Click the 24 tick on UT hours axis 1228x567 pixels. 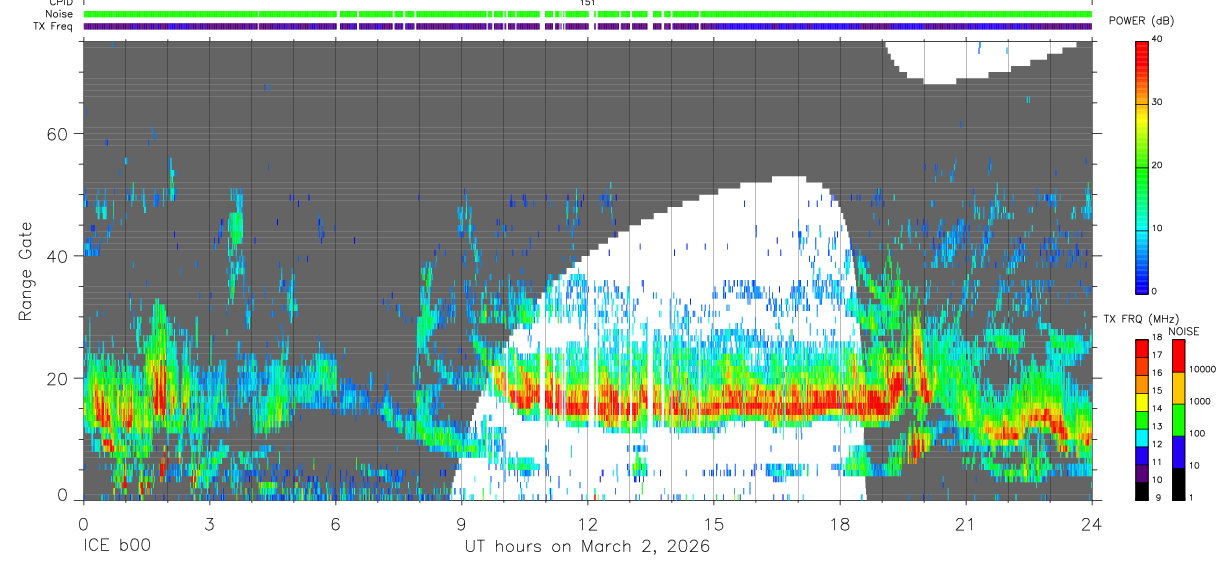(1092, 523)
